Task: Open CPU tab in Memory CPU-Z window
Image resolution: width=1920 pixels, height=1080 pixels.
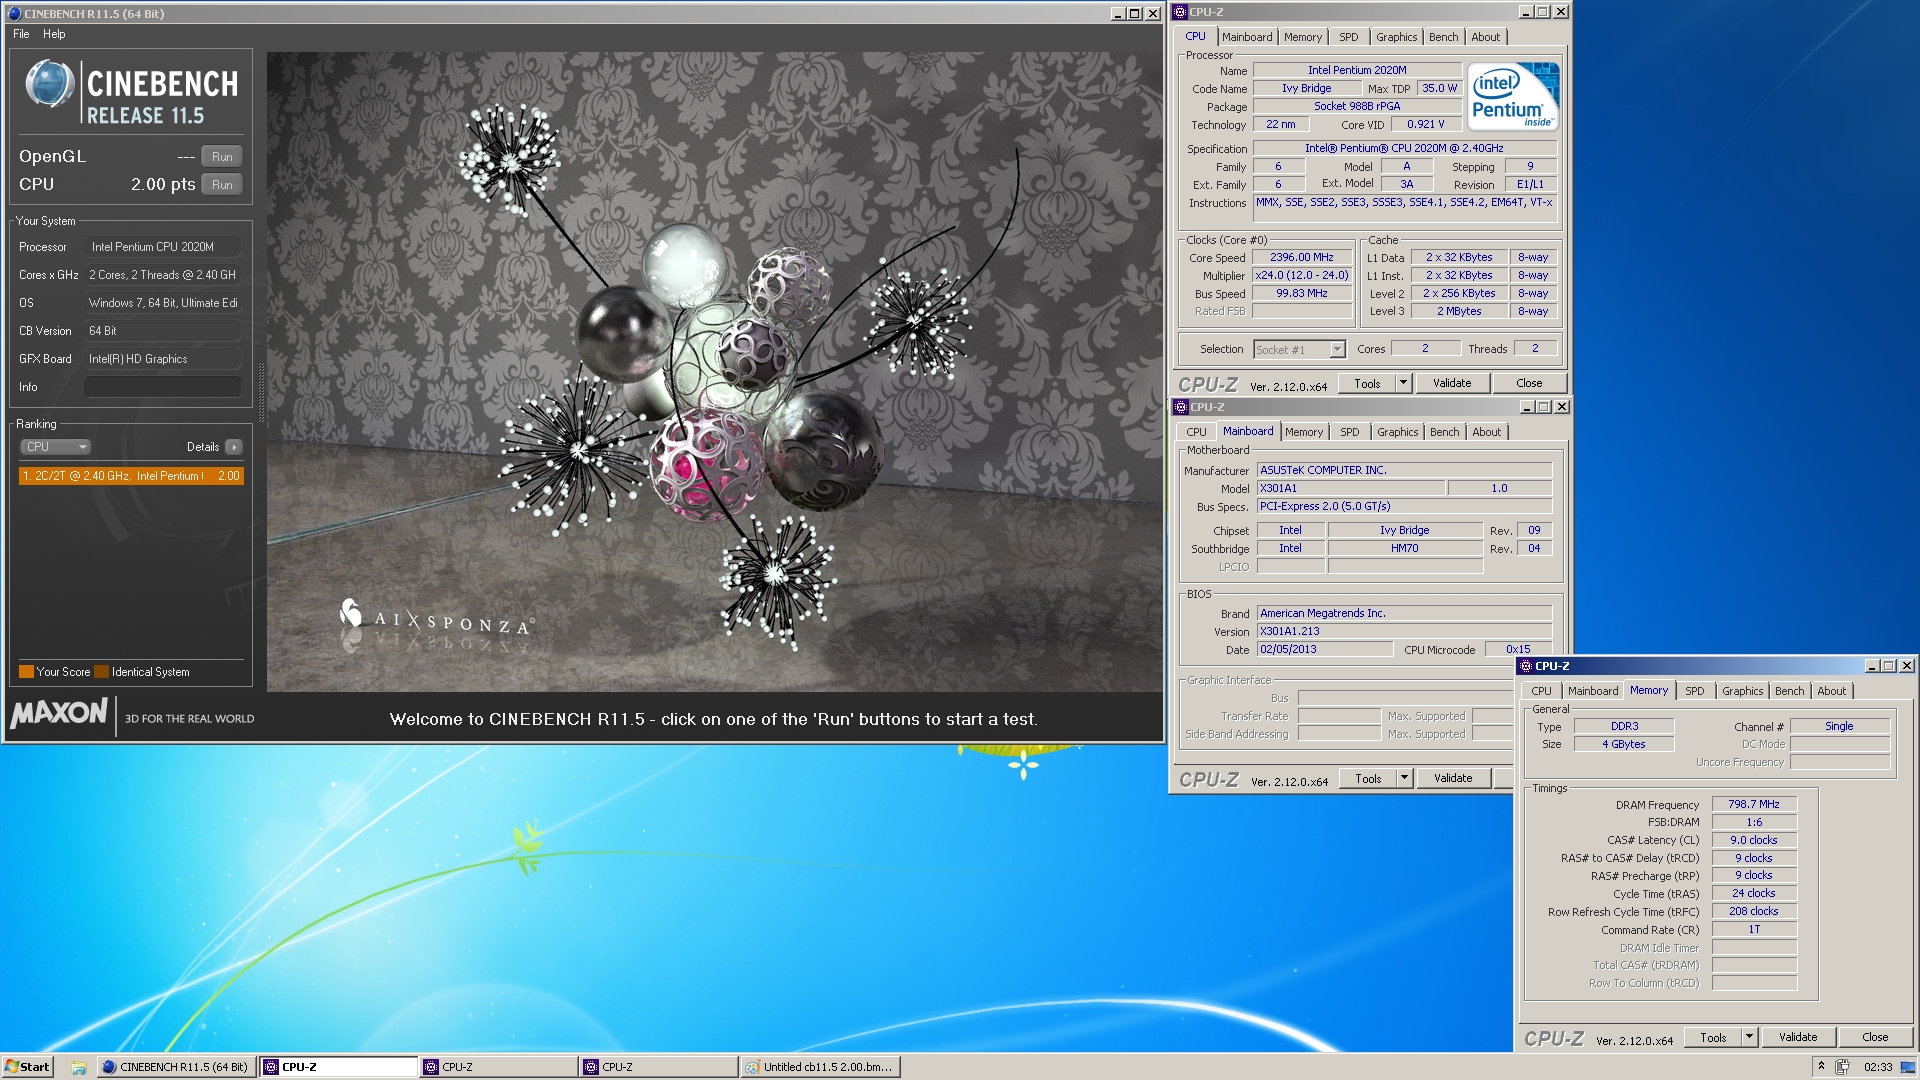Action: click(x=1541, y=691)
